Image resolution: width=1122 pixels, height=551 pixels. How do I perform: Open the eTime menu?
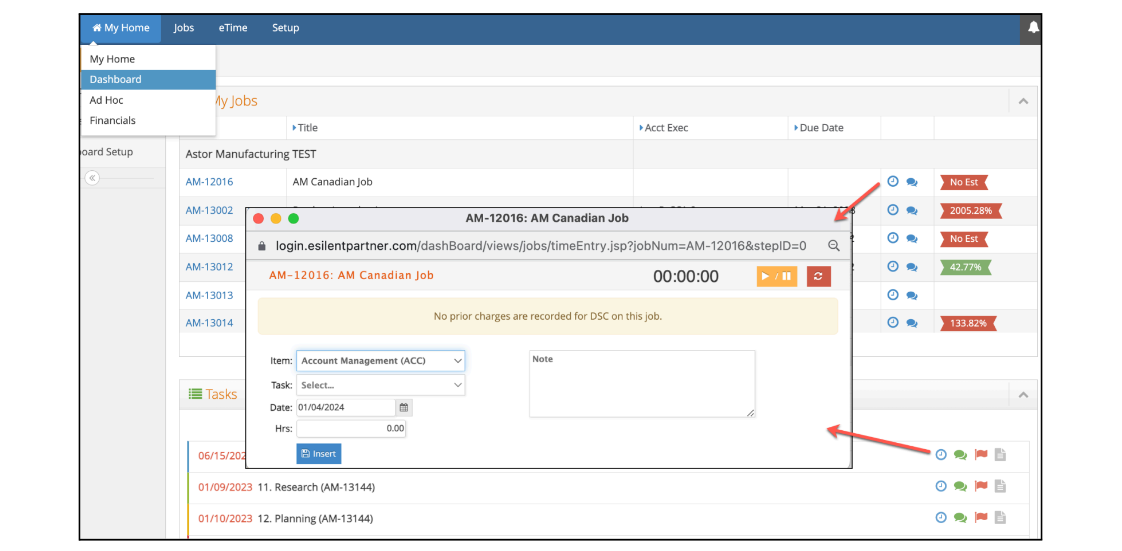pyautogui.click(x=233, y=28)
